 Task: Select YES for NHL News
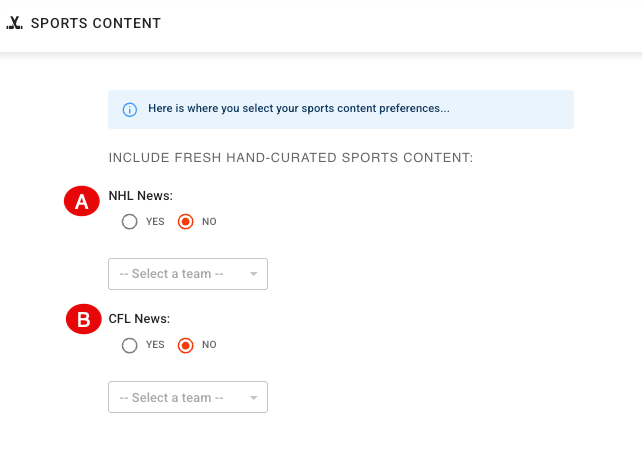pyautogui.click(x=129, y=221)
